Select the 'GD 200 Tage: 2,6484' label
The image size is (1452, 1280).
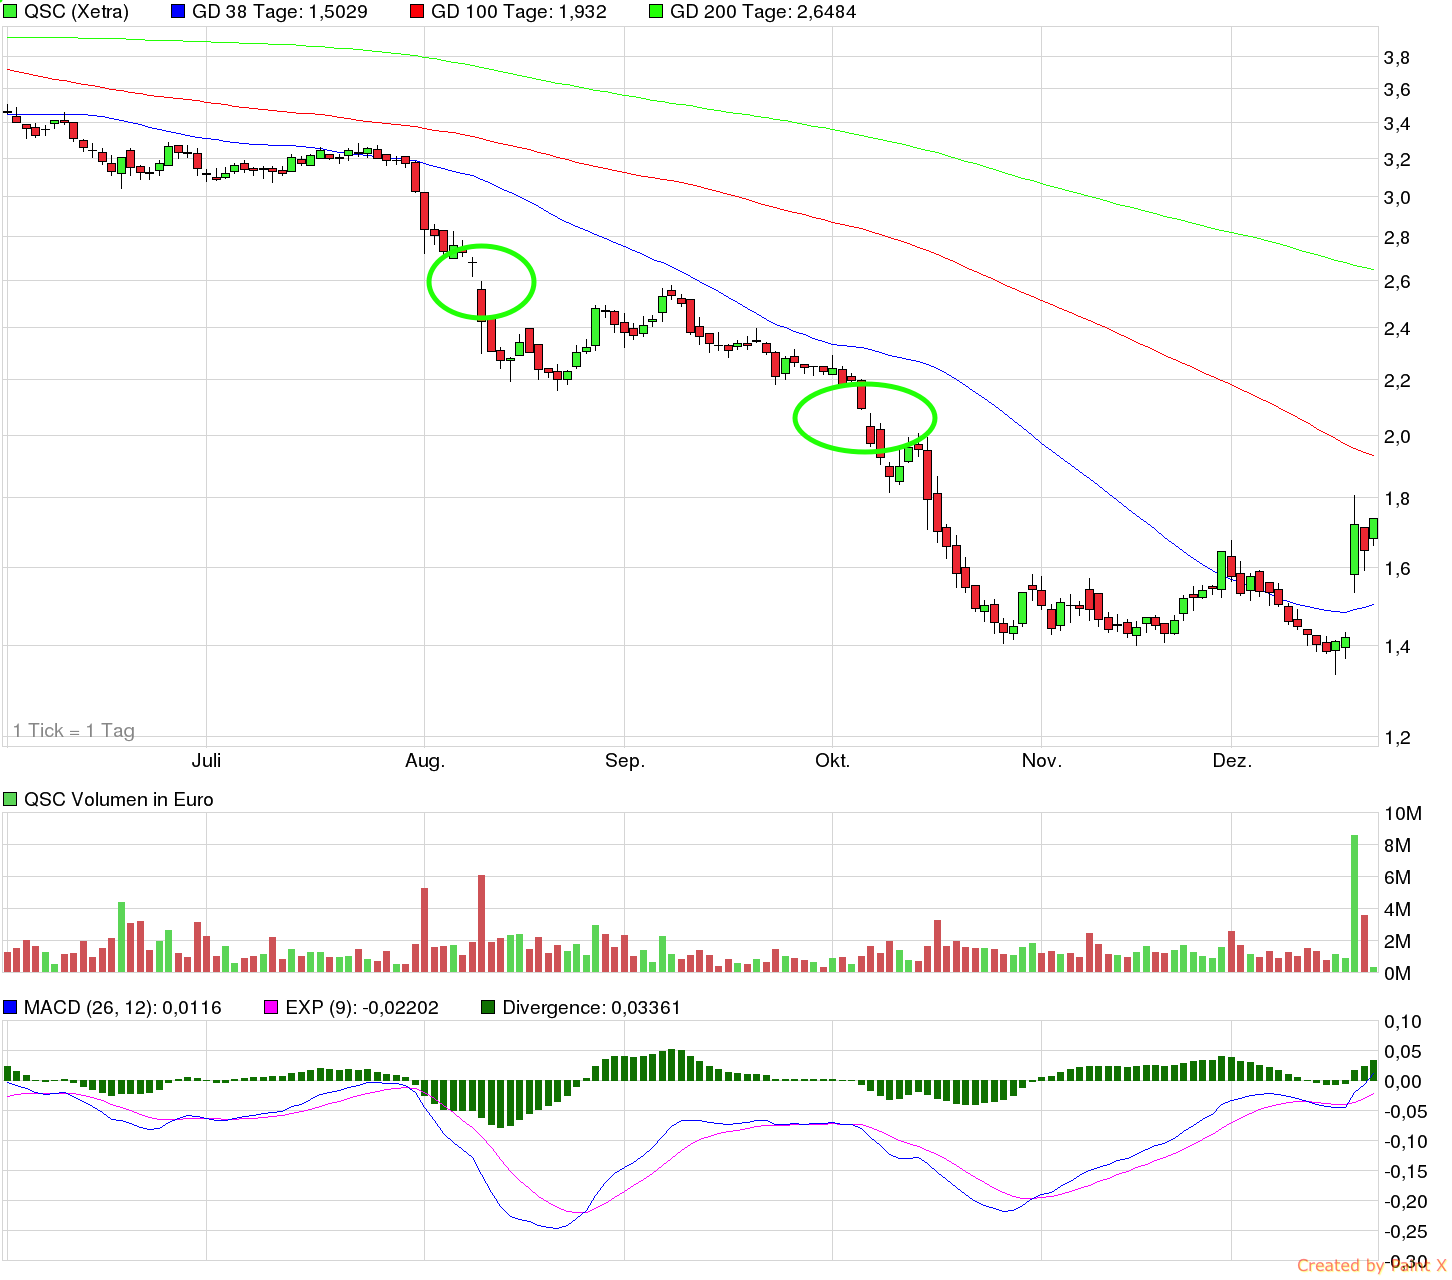pos(763,12)
